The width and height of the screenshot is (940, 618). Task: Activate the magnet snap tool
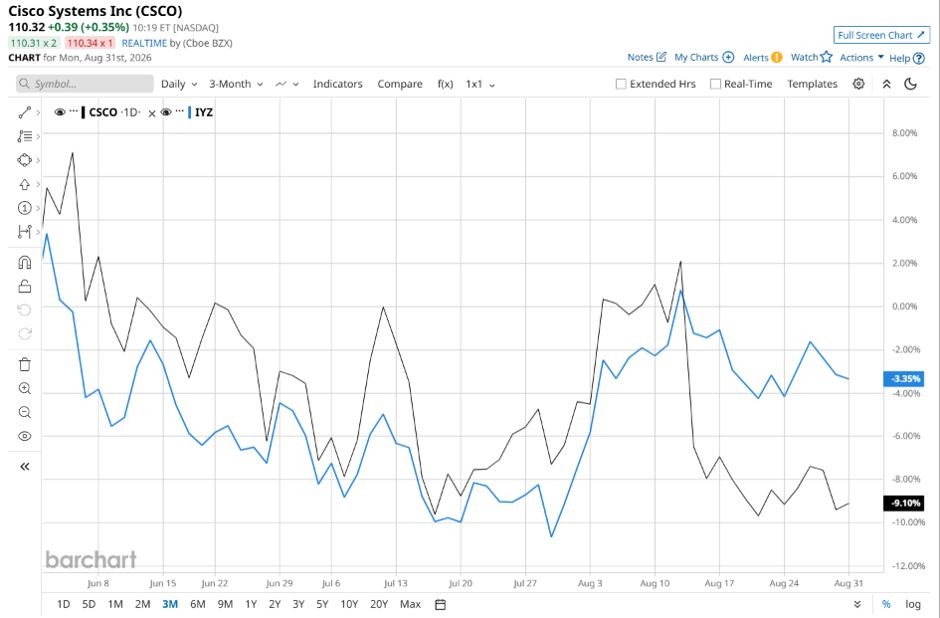tap(25, 262)
